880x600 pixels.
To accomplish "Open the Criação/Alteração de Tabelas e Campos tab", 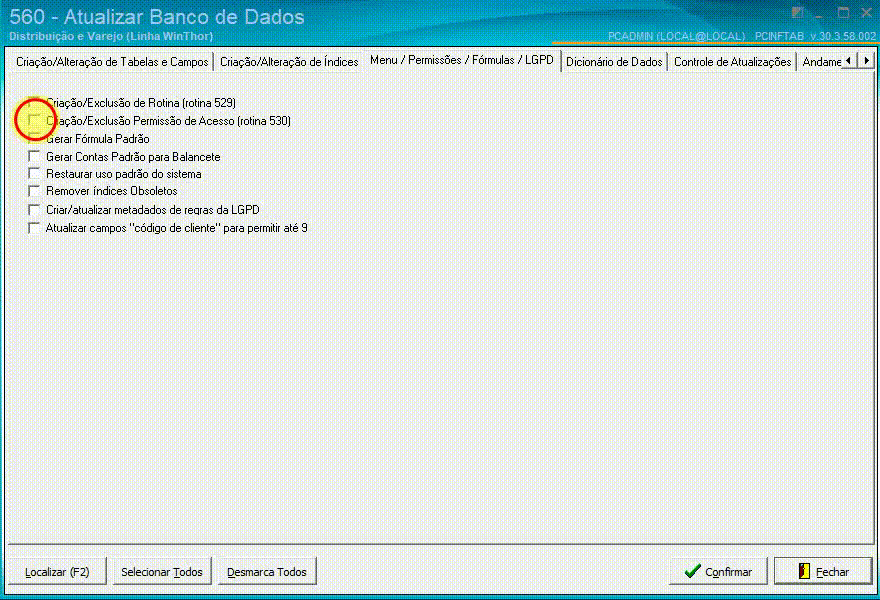I will coord(112,62).
